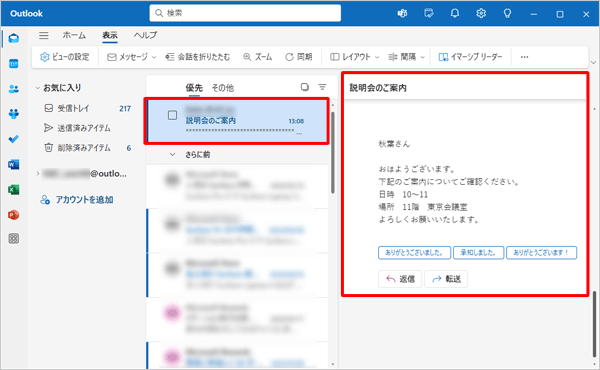Toggle the hamburger navigation pane button
600x370 pixels.
(44, 36)
